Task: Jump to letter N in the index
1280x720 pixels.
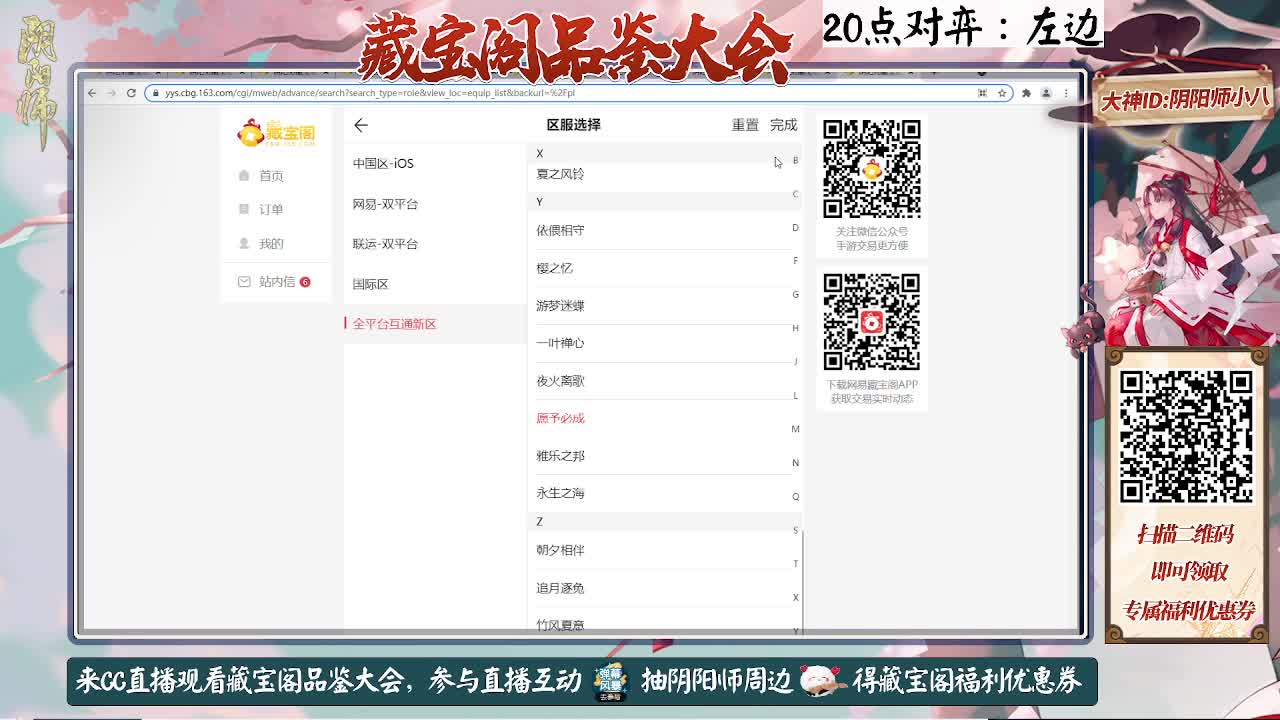Action: click(x=796, y=463)
